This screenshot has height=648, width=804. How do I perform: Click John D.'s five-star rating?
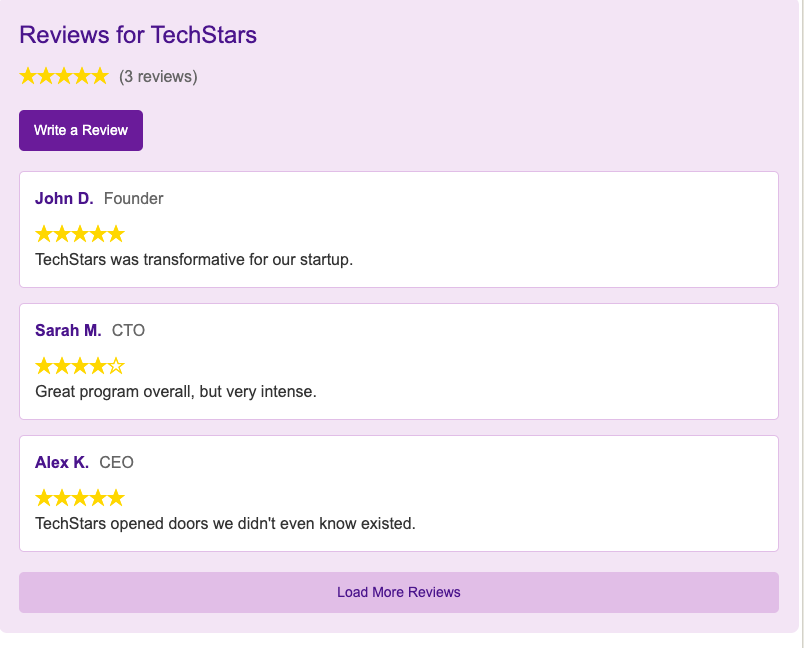click(x=80, y=234)
